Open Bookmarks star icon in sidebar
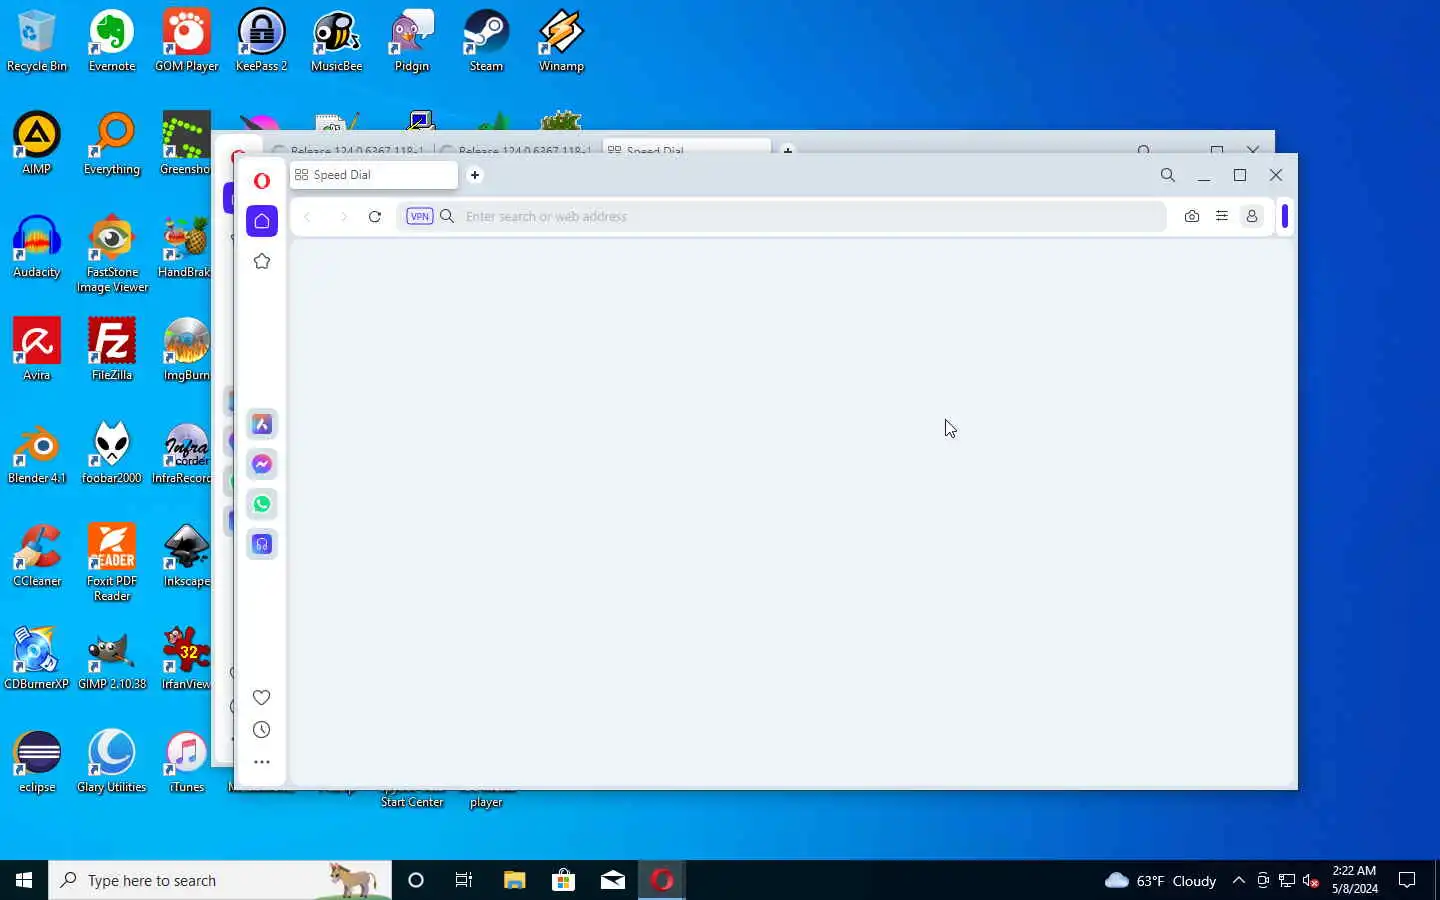The height and width of the screenshot is (900, 1440). (x=262, y=261)
